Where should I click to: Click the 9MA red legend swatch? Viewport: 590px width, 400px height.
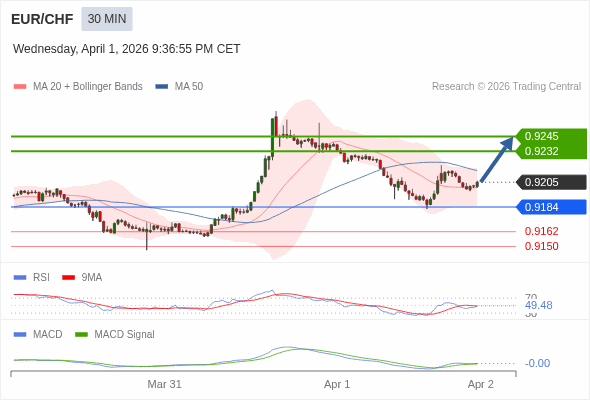pos(68,278)
